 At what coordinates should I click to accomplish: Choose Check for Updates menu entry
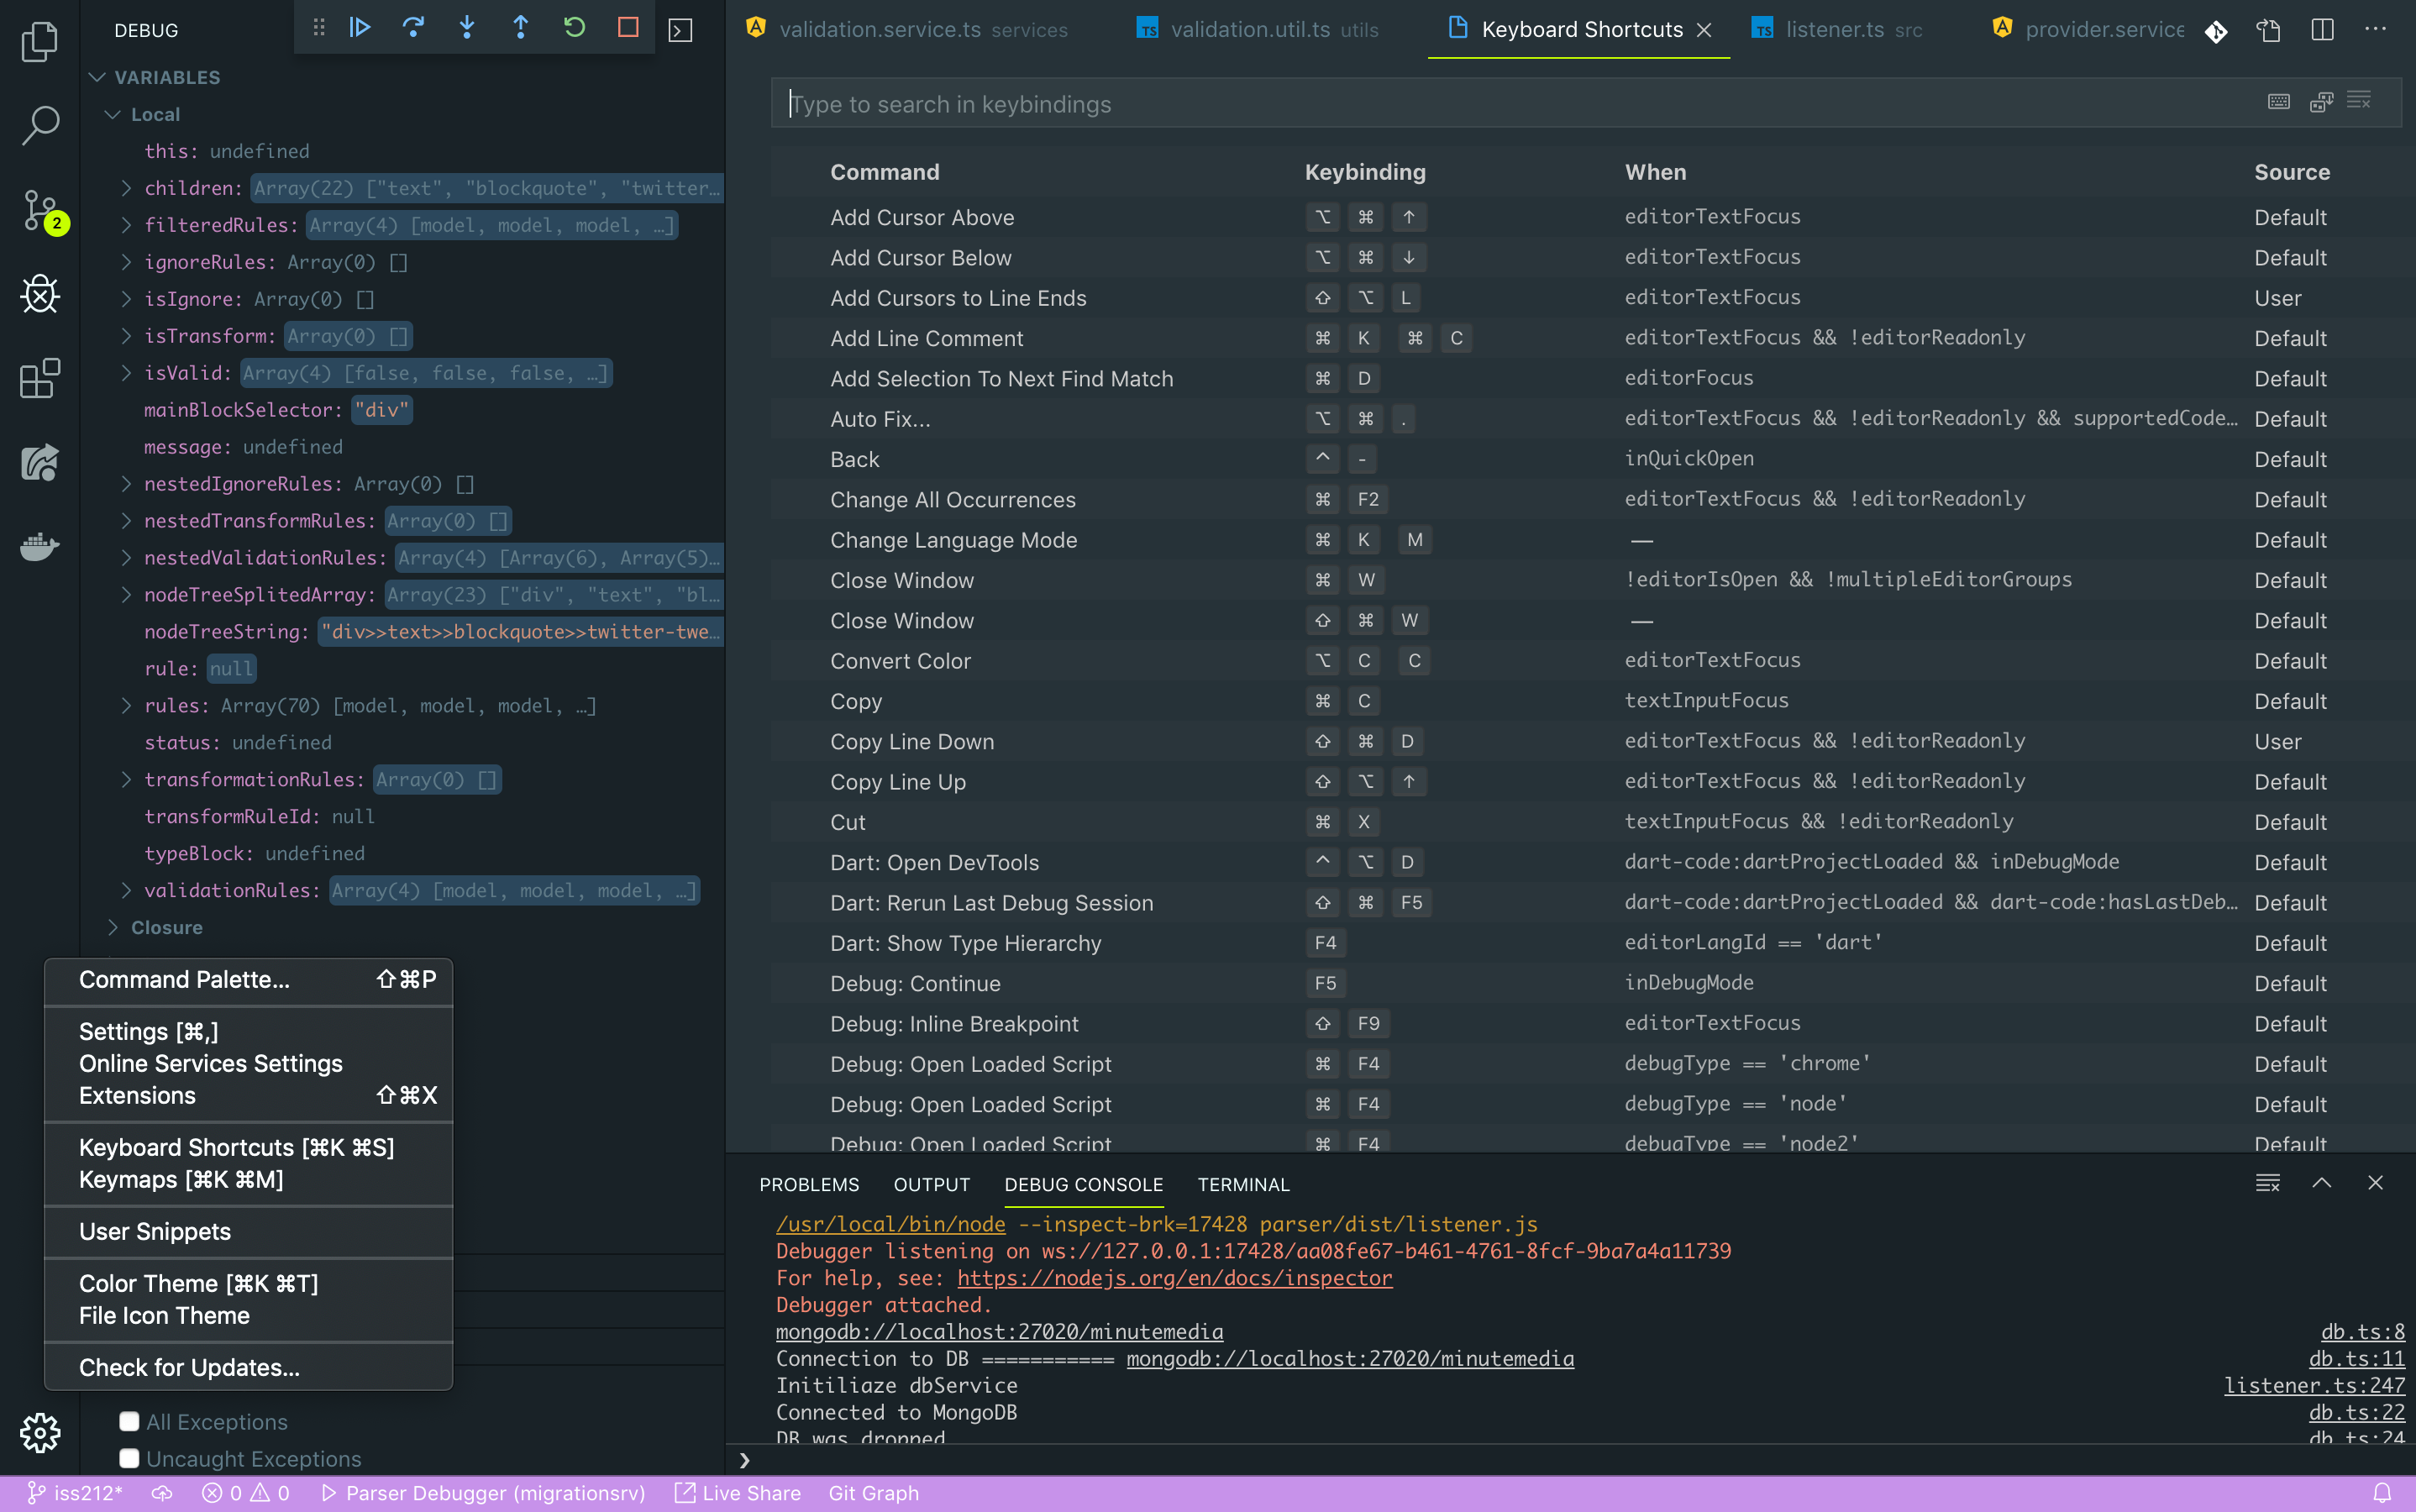pyautogui.click(x=249, y=1367)
